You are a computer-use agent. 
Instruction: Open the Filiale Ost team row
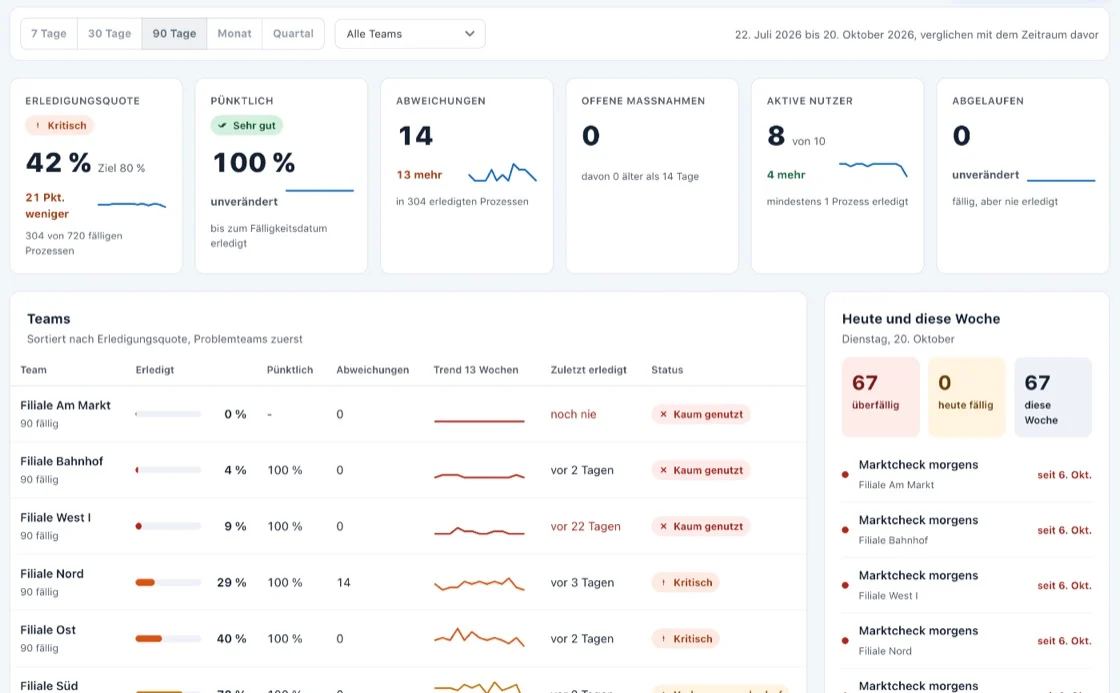tap(409, 639)
